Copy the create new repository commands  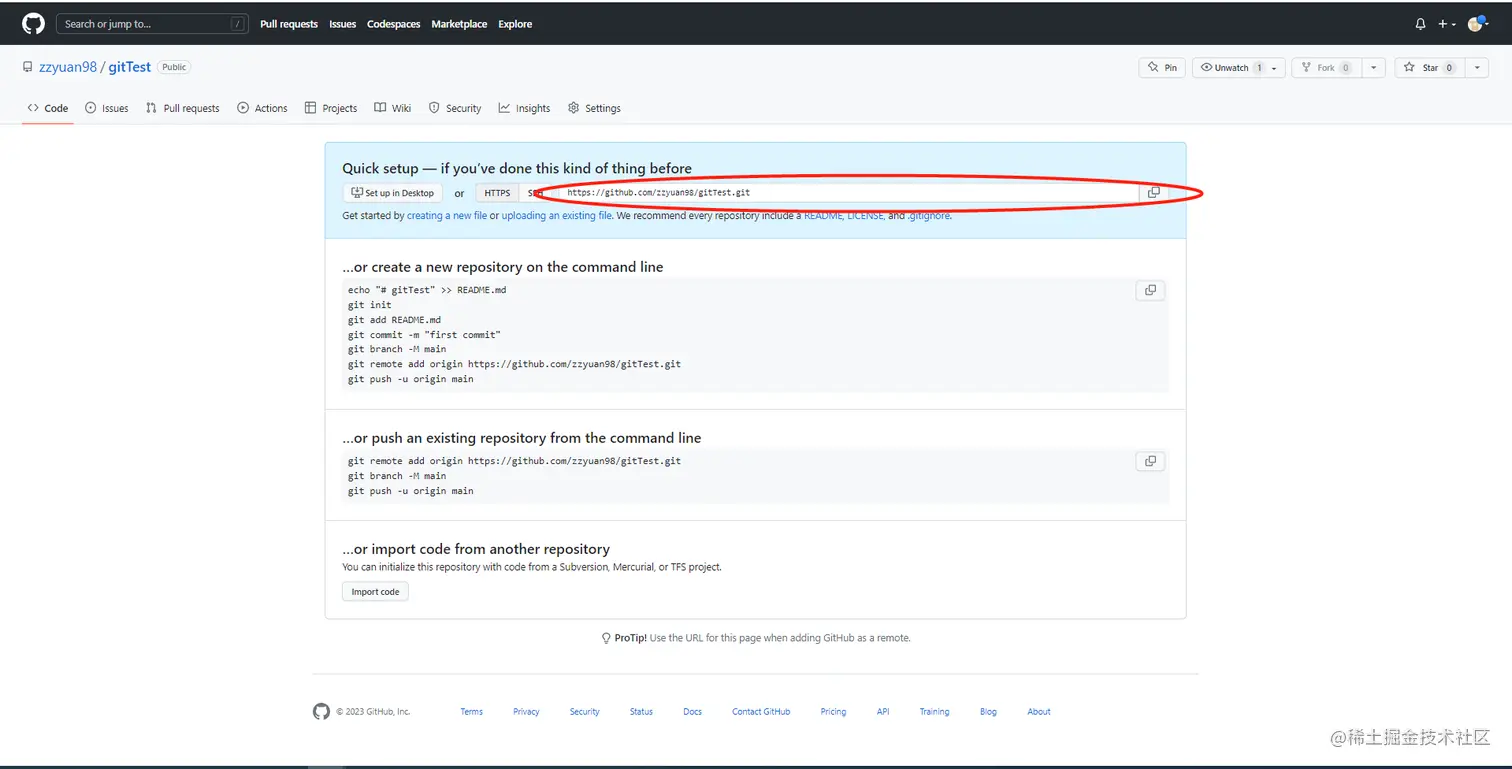(1150, 290)
